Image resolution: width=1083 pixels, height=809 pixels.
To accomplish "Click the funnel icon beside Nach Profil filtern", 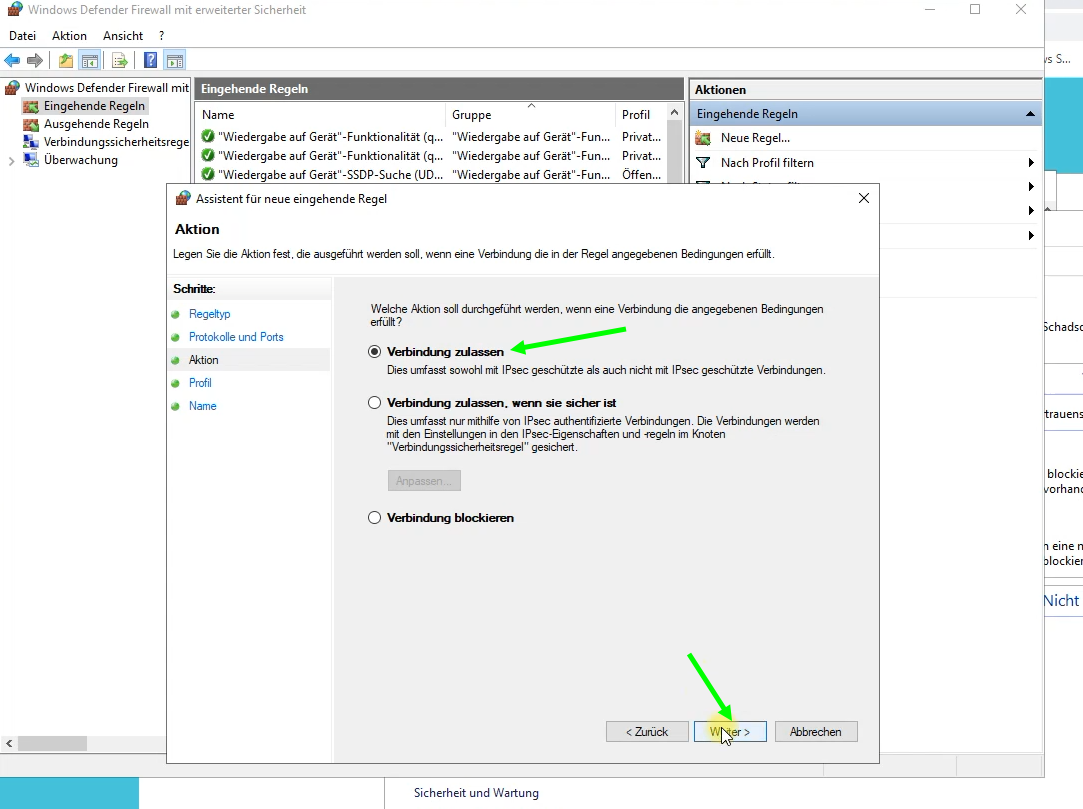I will coord(703,163).
